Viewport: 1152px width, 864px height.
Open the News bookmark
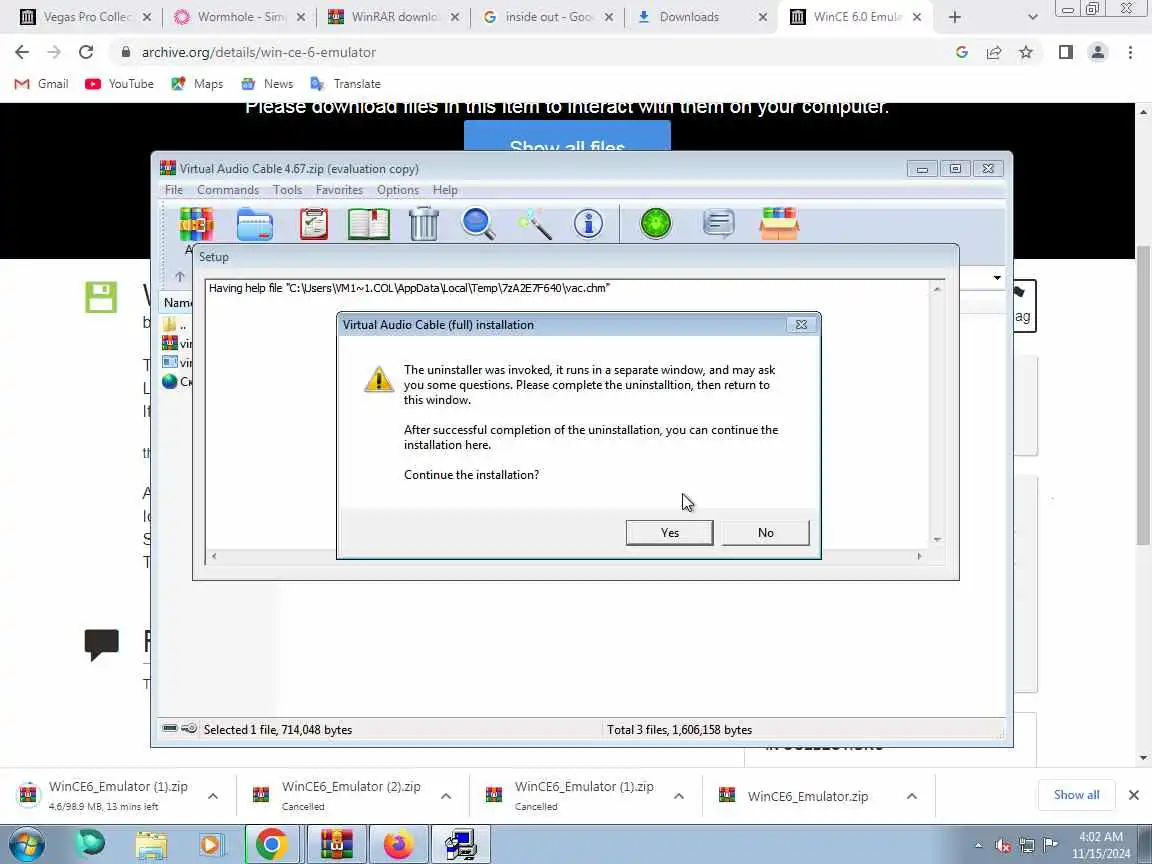(267, 84)
